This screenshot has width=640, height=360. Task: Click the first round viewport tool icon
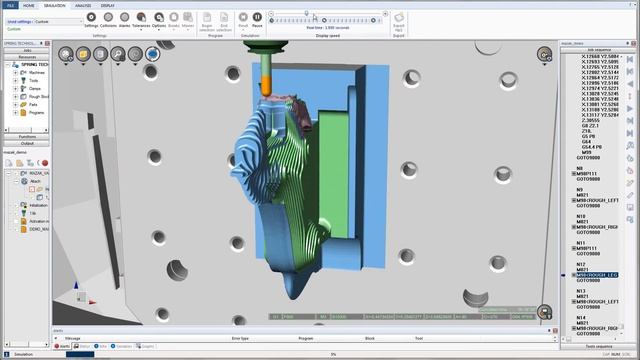66,54
